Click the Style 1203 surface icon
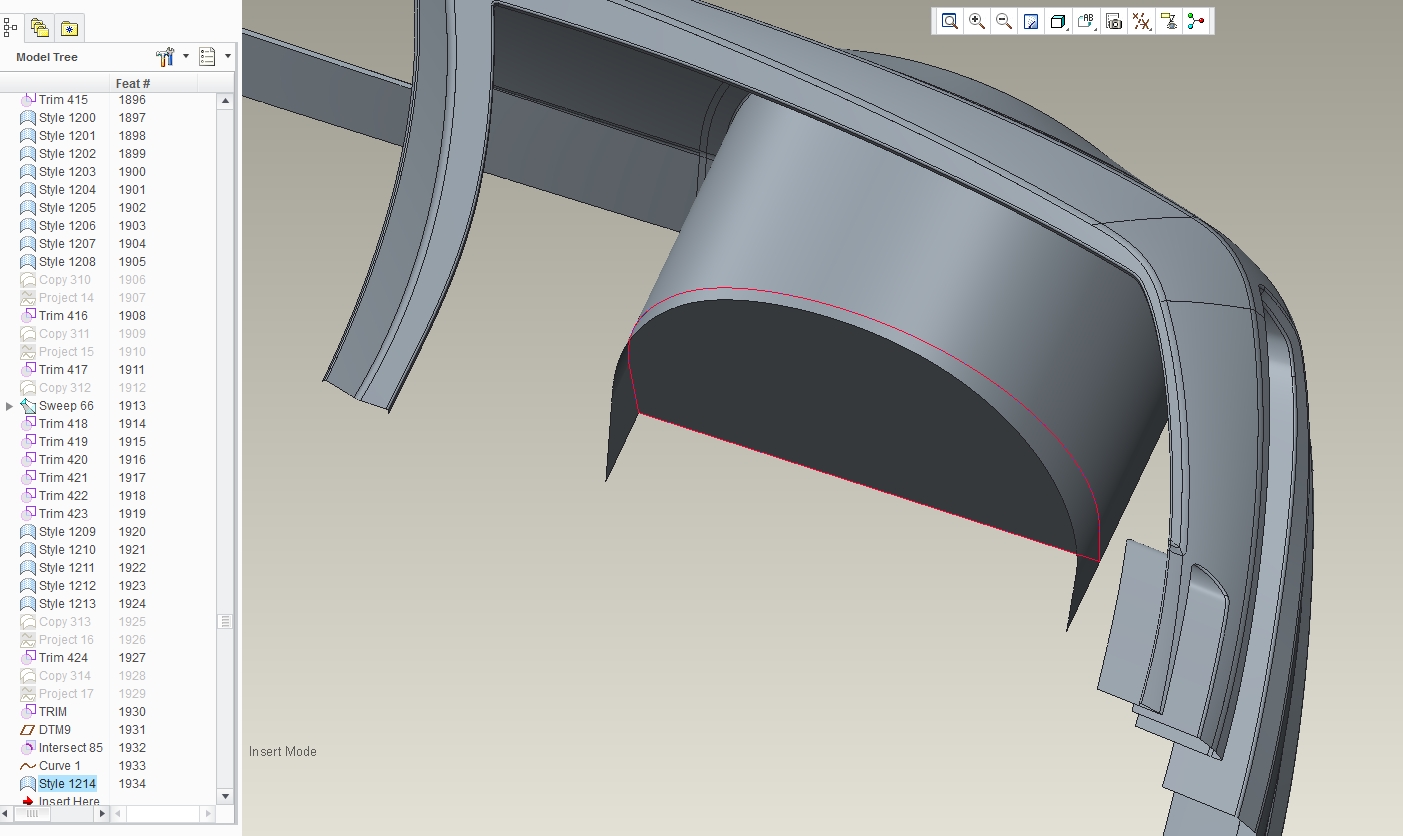 coord(28,172)
